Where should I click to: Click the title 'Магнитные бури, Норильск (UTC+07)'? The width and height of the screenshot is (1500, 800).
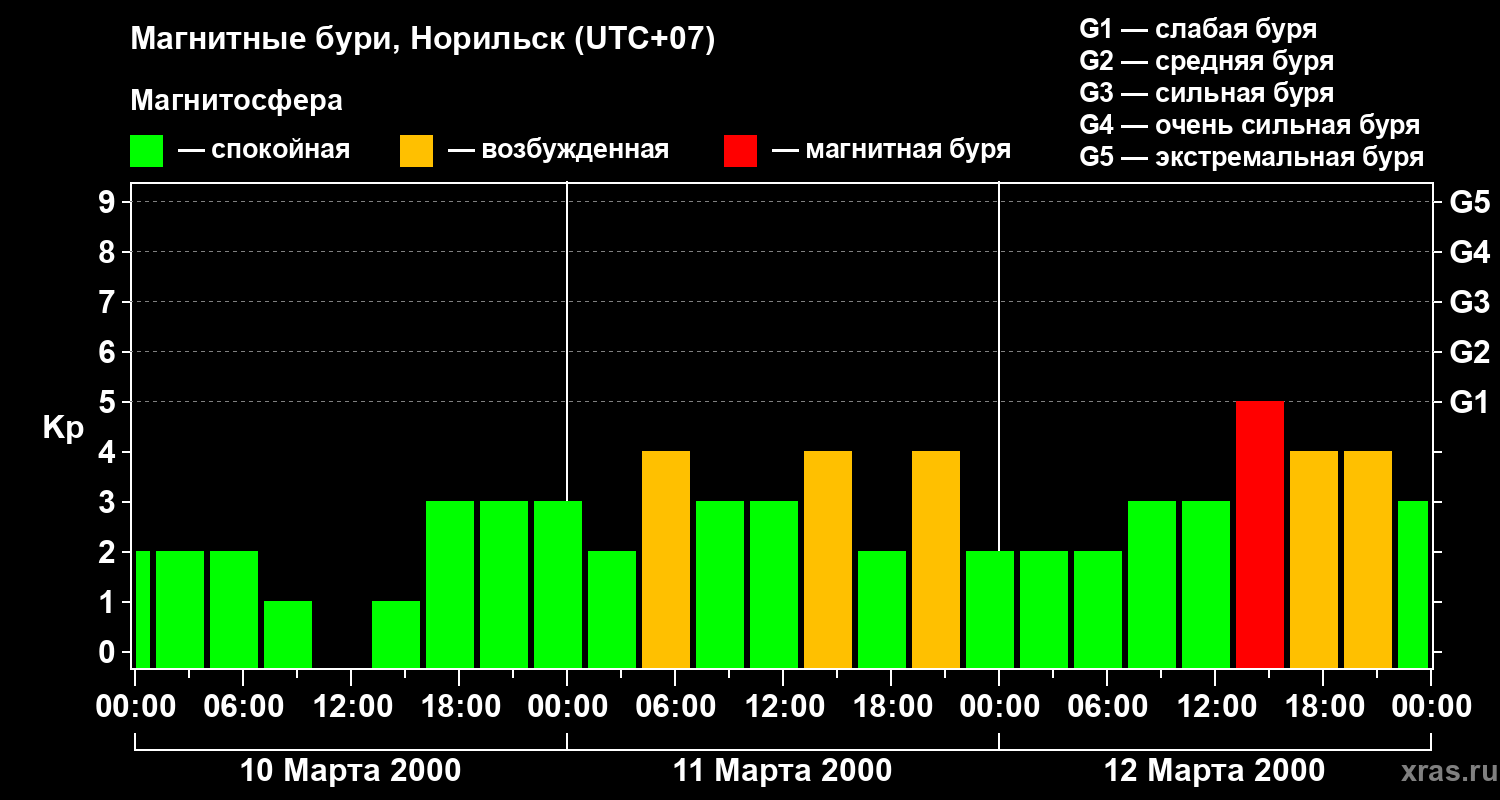tap(423, 40)
